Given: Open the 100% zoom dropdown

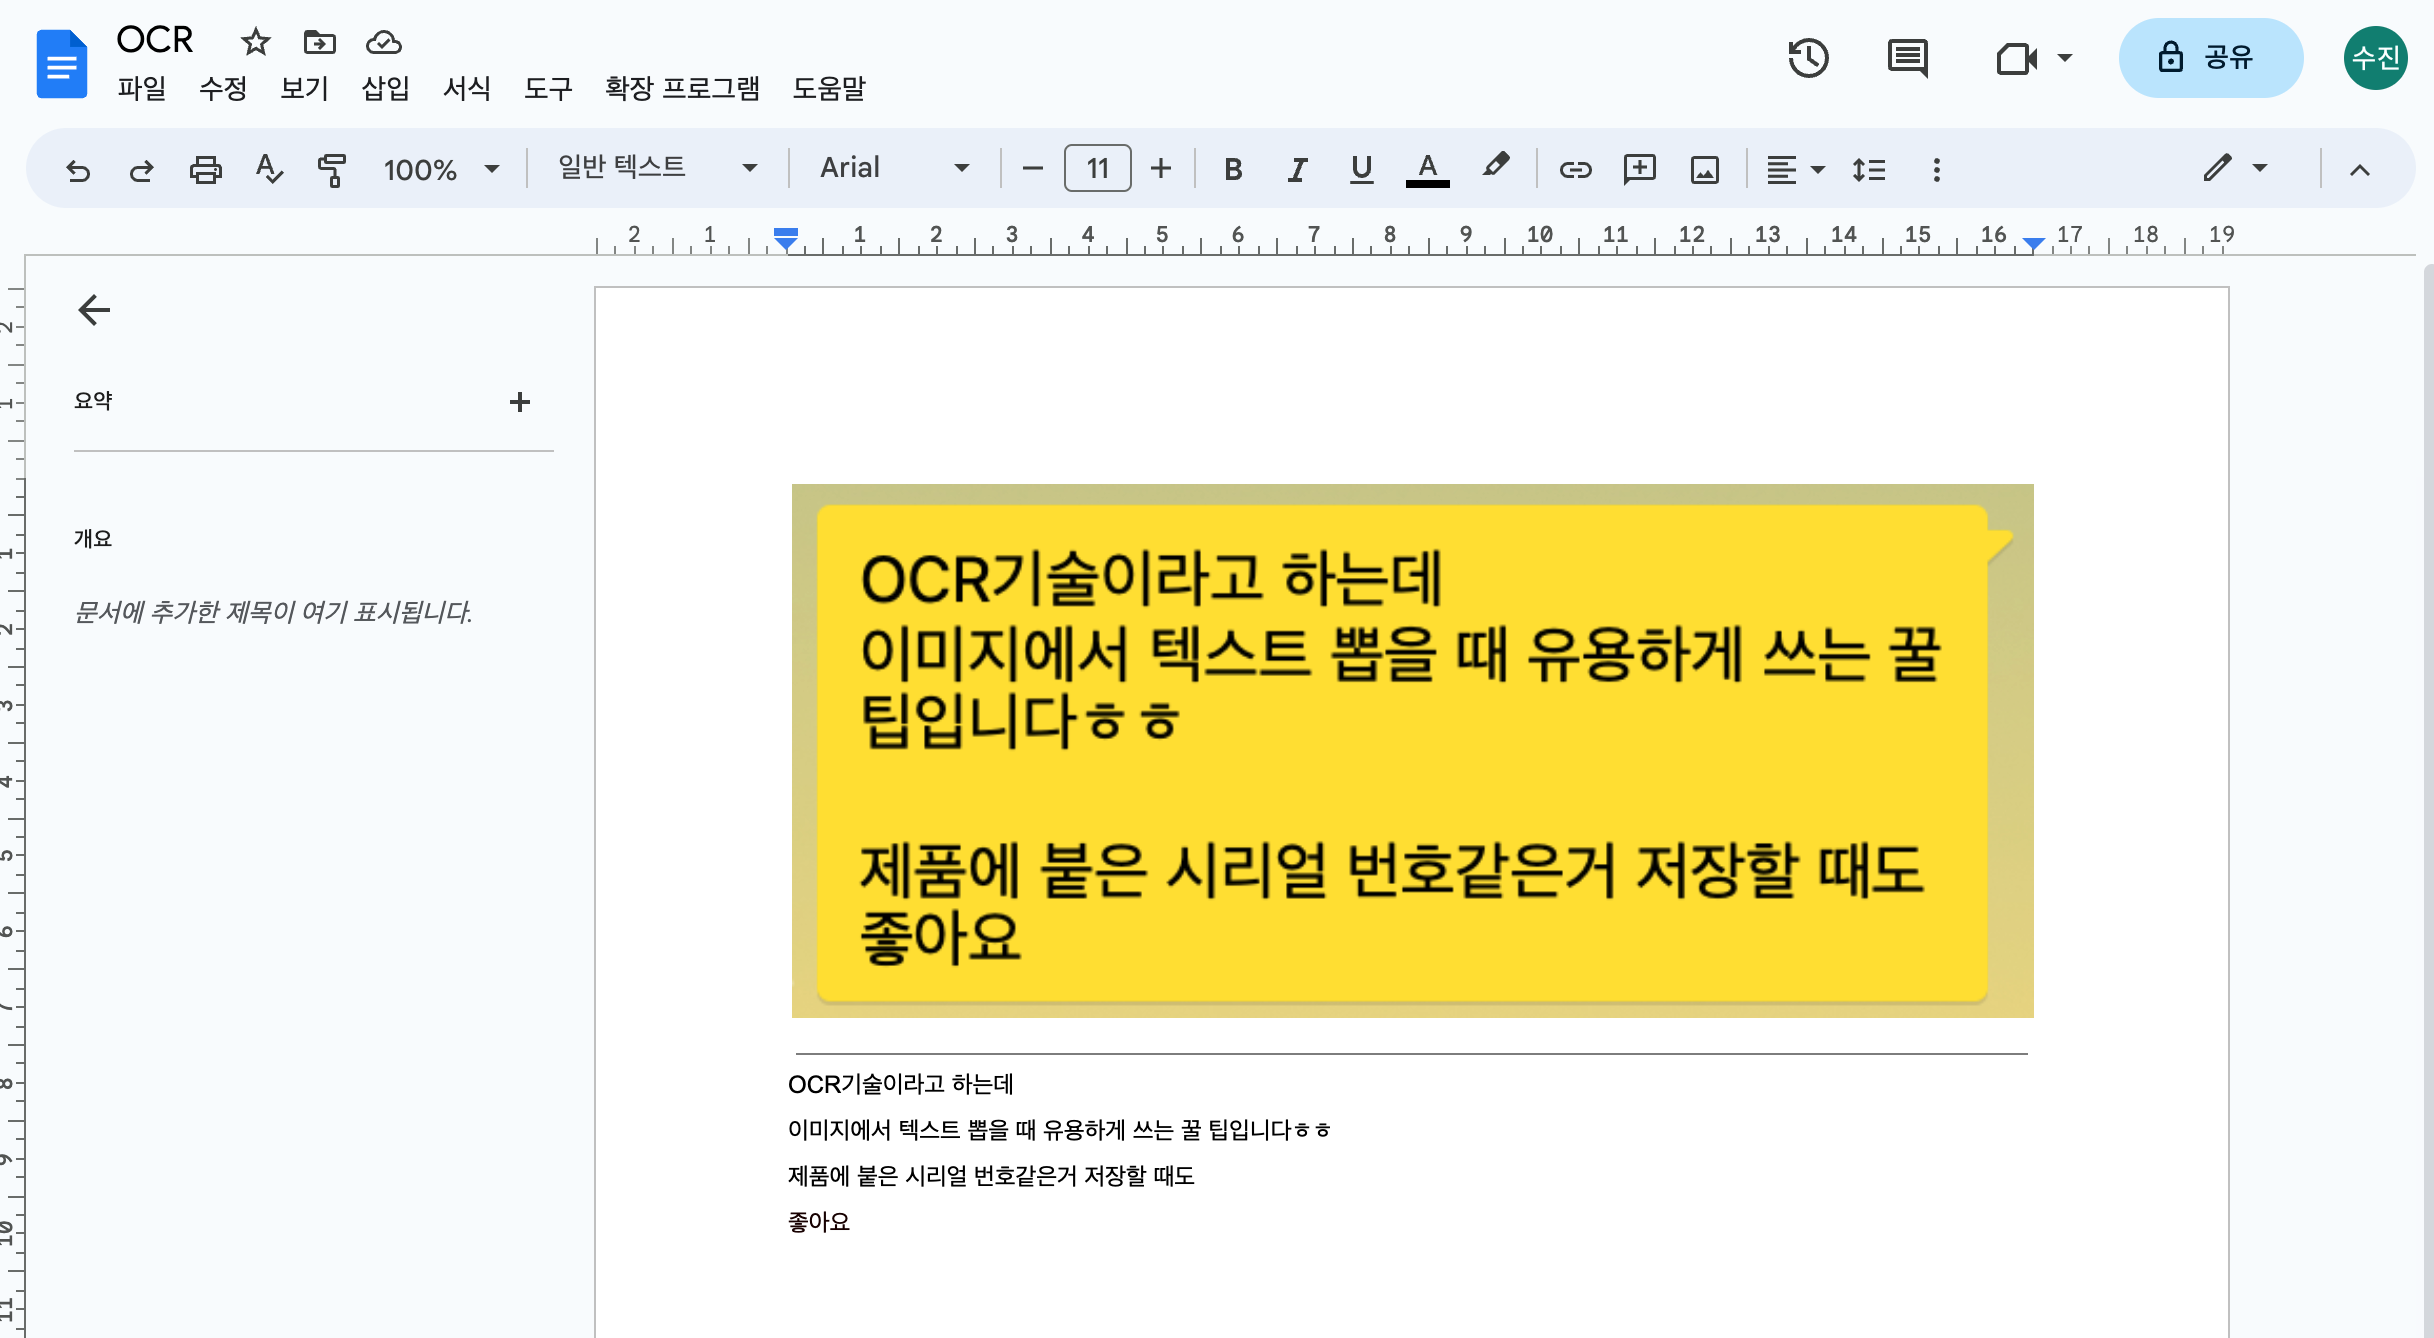Looking at the screenshot, I should click(x=440, y=170).
